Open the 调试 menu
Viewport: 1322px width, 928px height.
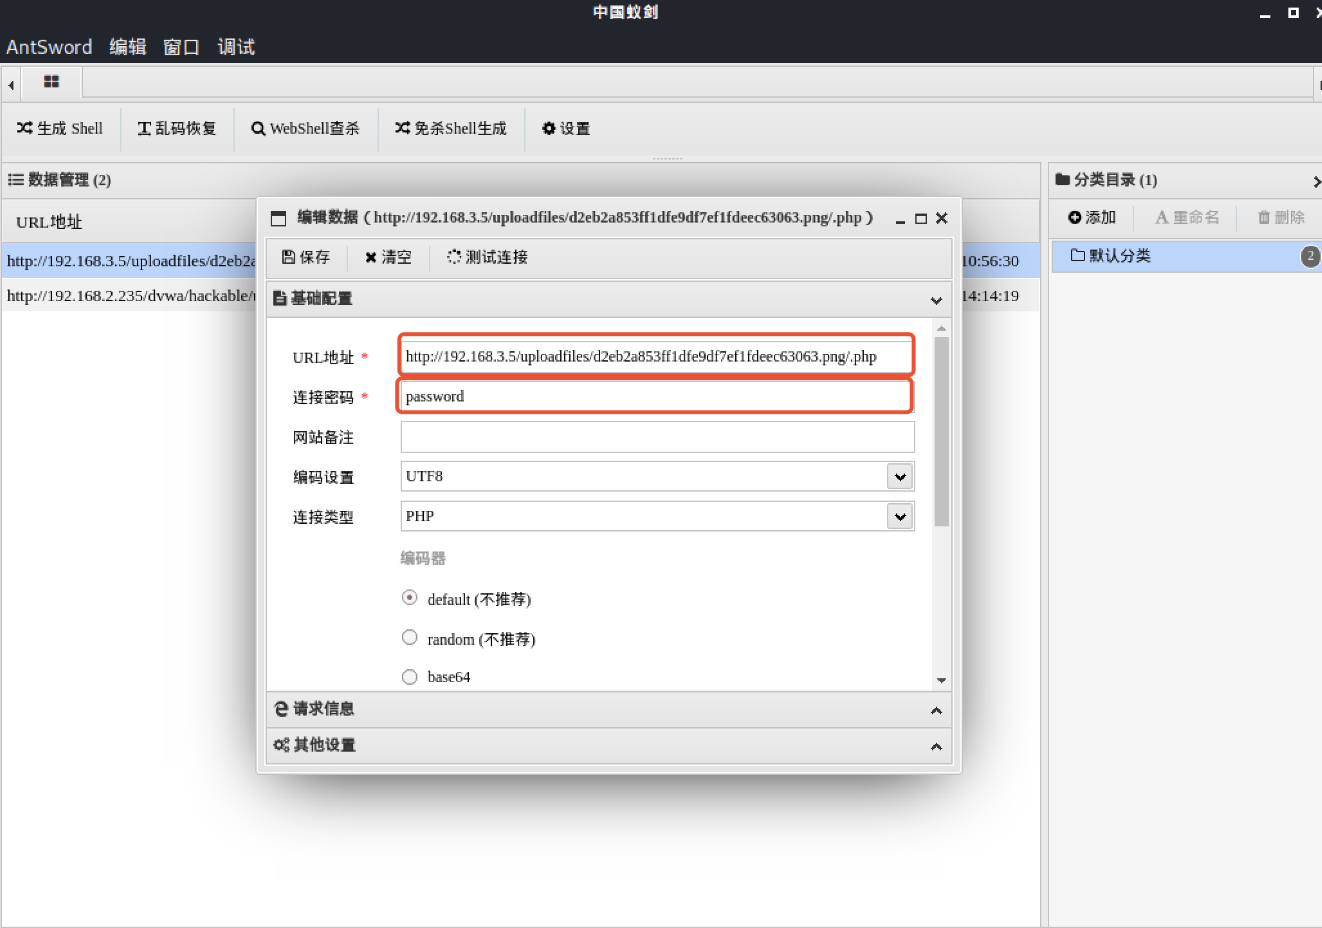pyautogui.click(x=236, y=47)
